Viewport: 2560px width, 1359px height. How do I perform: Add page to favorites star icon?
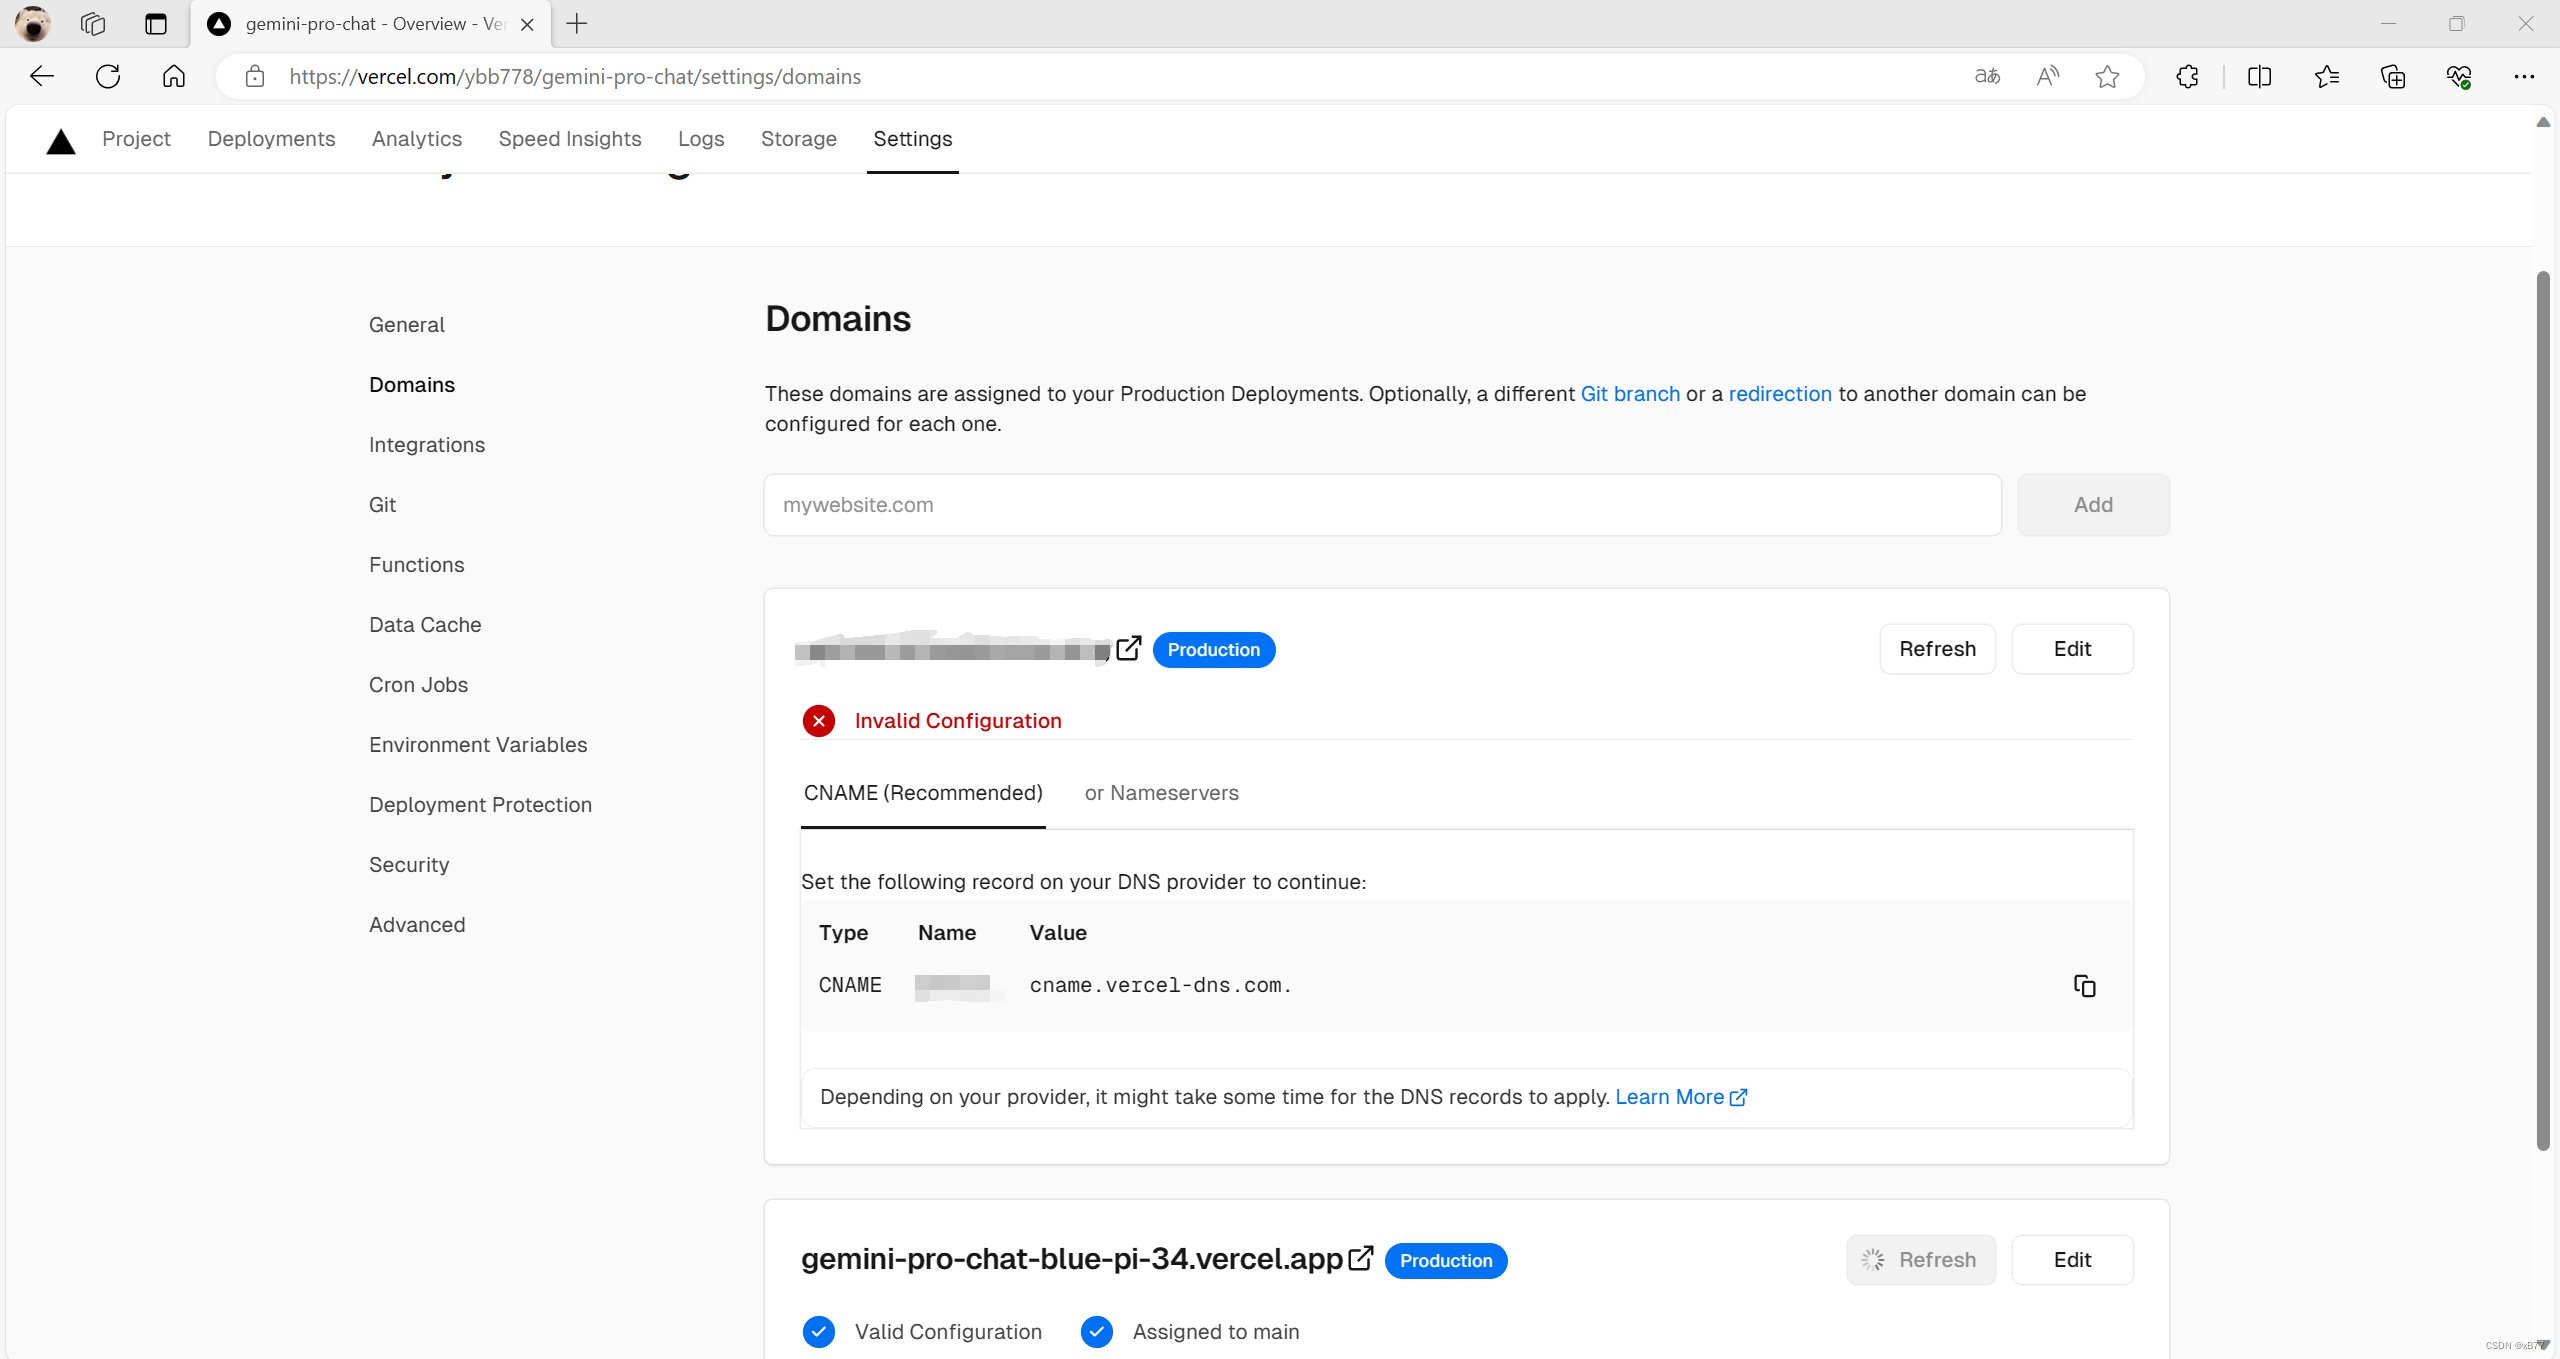tap(2107, 76)
